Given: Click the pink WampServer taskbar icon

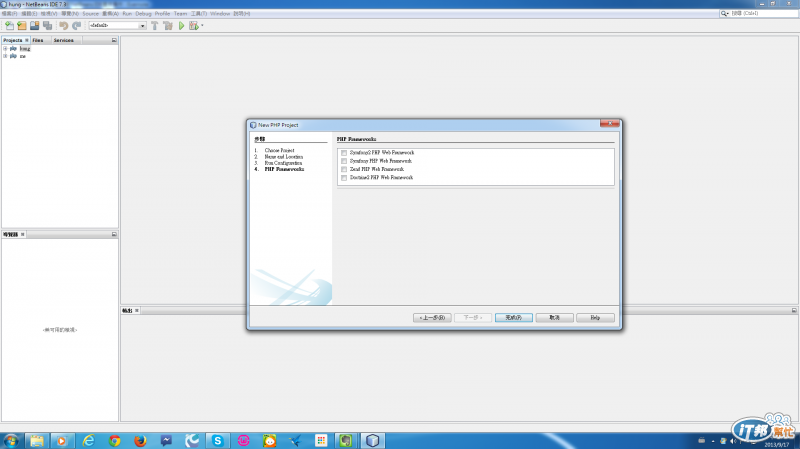Looking at the screenshot, I should [x=243, y=440].
